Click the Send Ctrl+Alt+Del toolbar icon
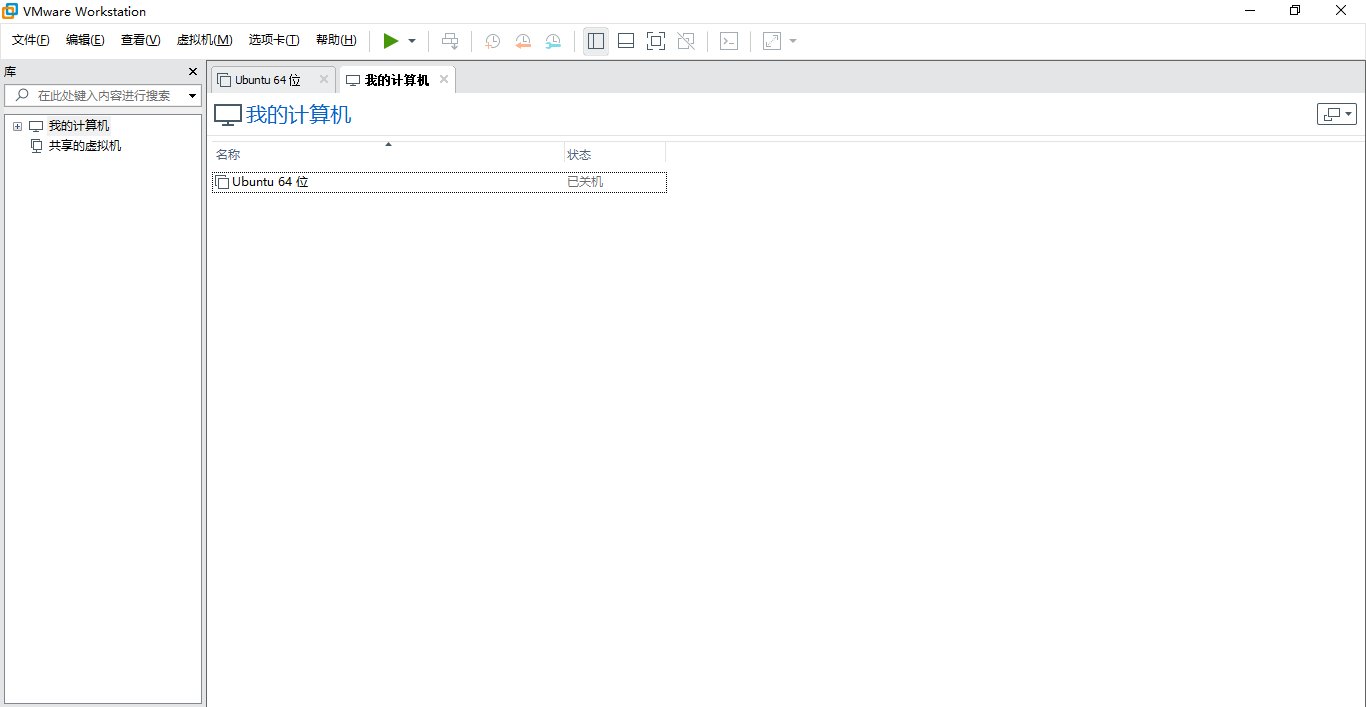Screen dimensions: 1366x707 pyautogui.click(x=450, y=41)
